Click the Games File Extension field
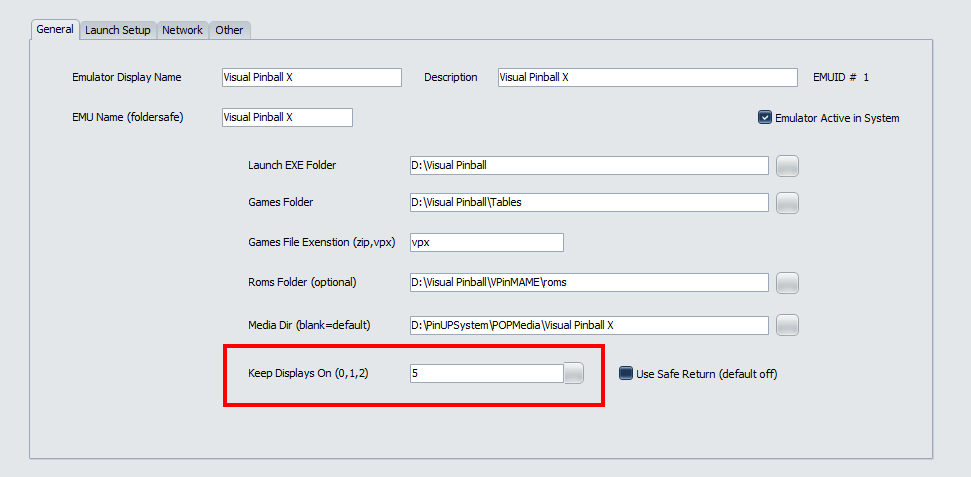Screen dimensions: 971x477 click(486, 242)
